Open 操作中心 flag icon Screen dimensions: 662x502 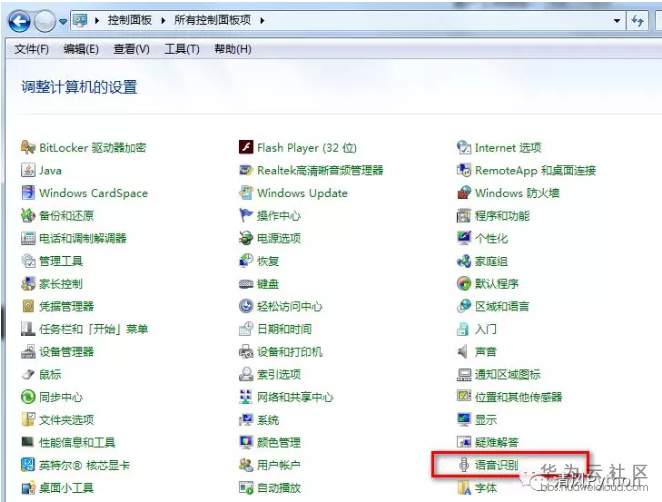246,216
